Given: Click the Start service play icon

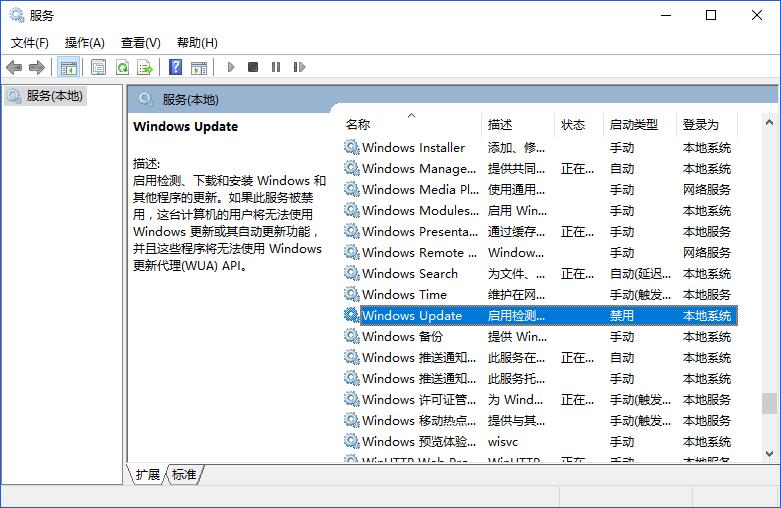Looking at the screenshot, I should 231,67.
